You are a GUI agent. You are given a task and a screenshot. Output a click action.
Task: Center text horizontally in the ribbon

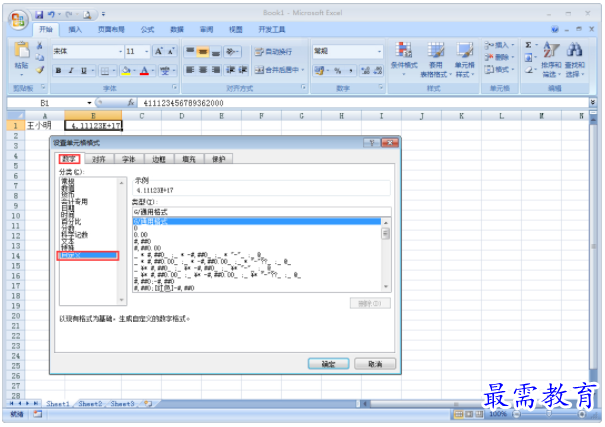[203, 70]
